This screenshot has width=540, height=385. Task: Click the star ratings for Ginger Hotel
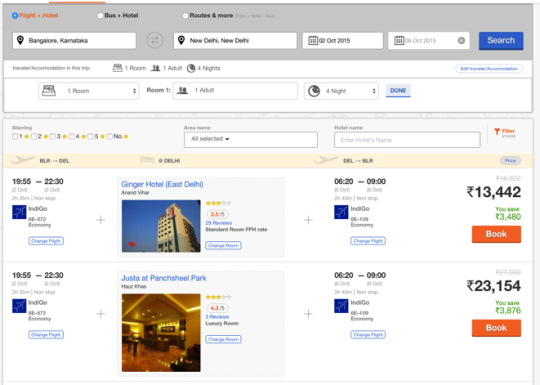(x=218, y=203)
